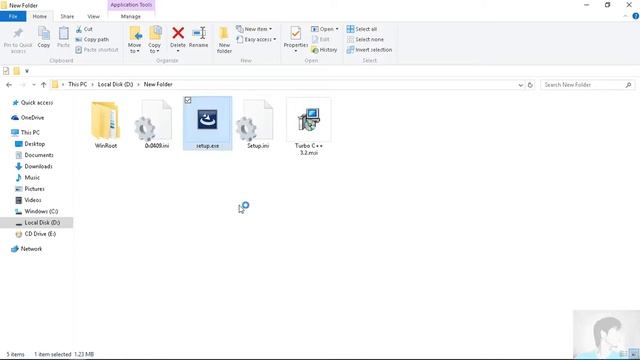This screenshot has height=360, width=640.
Task: Click Local Disk (D:) in address bar
Action: pyautogui.click(x=115, y=84)
